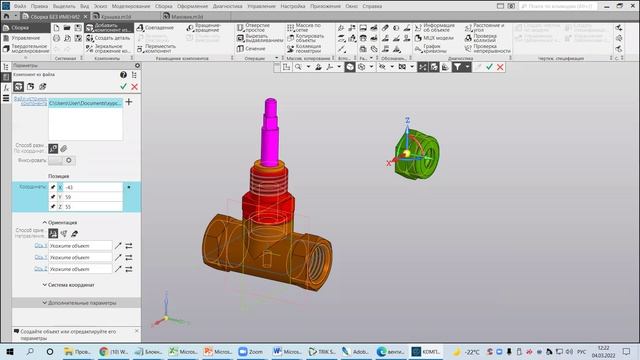Open Информация об объекте
Viewport: 640px width, 360px height.
435,28
